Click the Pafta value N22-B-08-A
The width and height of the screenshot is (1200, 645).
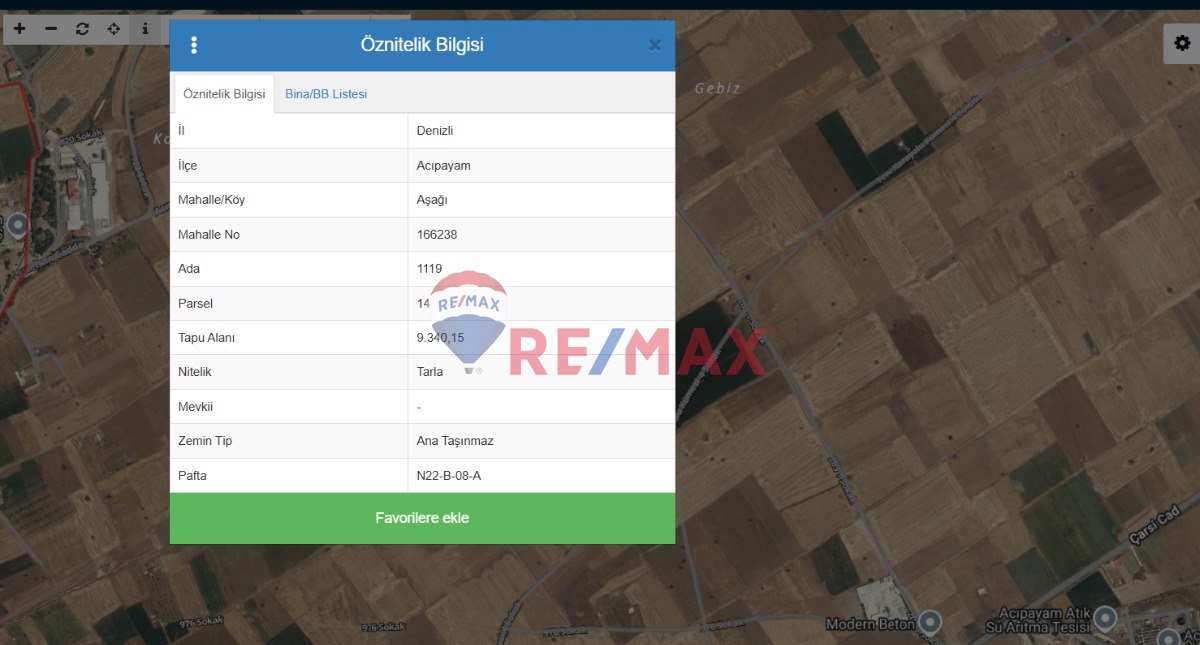(x=448, y=476)
